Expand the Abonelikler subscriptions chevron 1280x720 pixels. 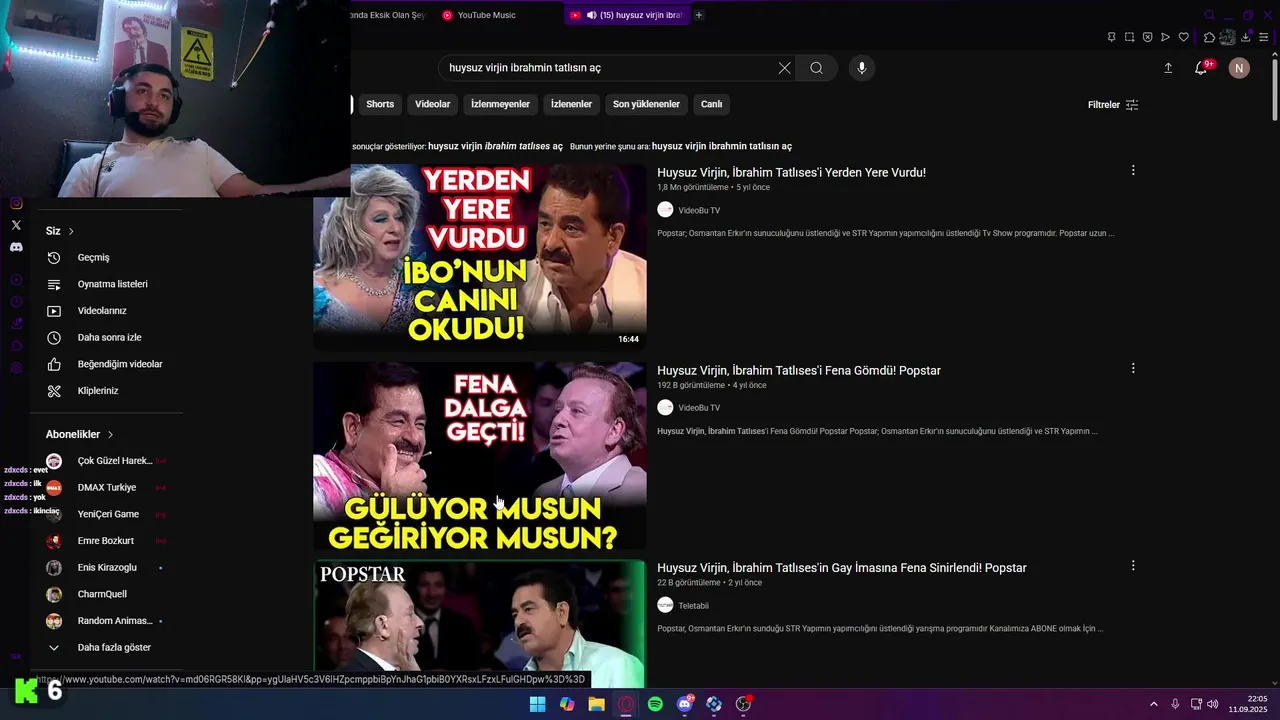110,435
